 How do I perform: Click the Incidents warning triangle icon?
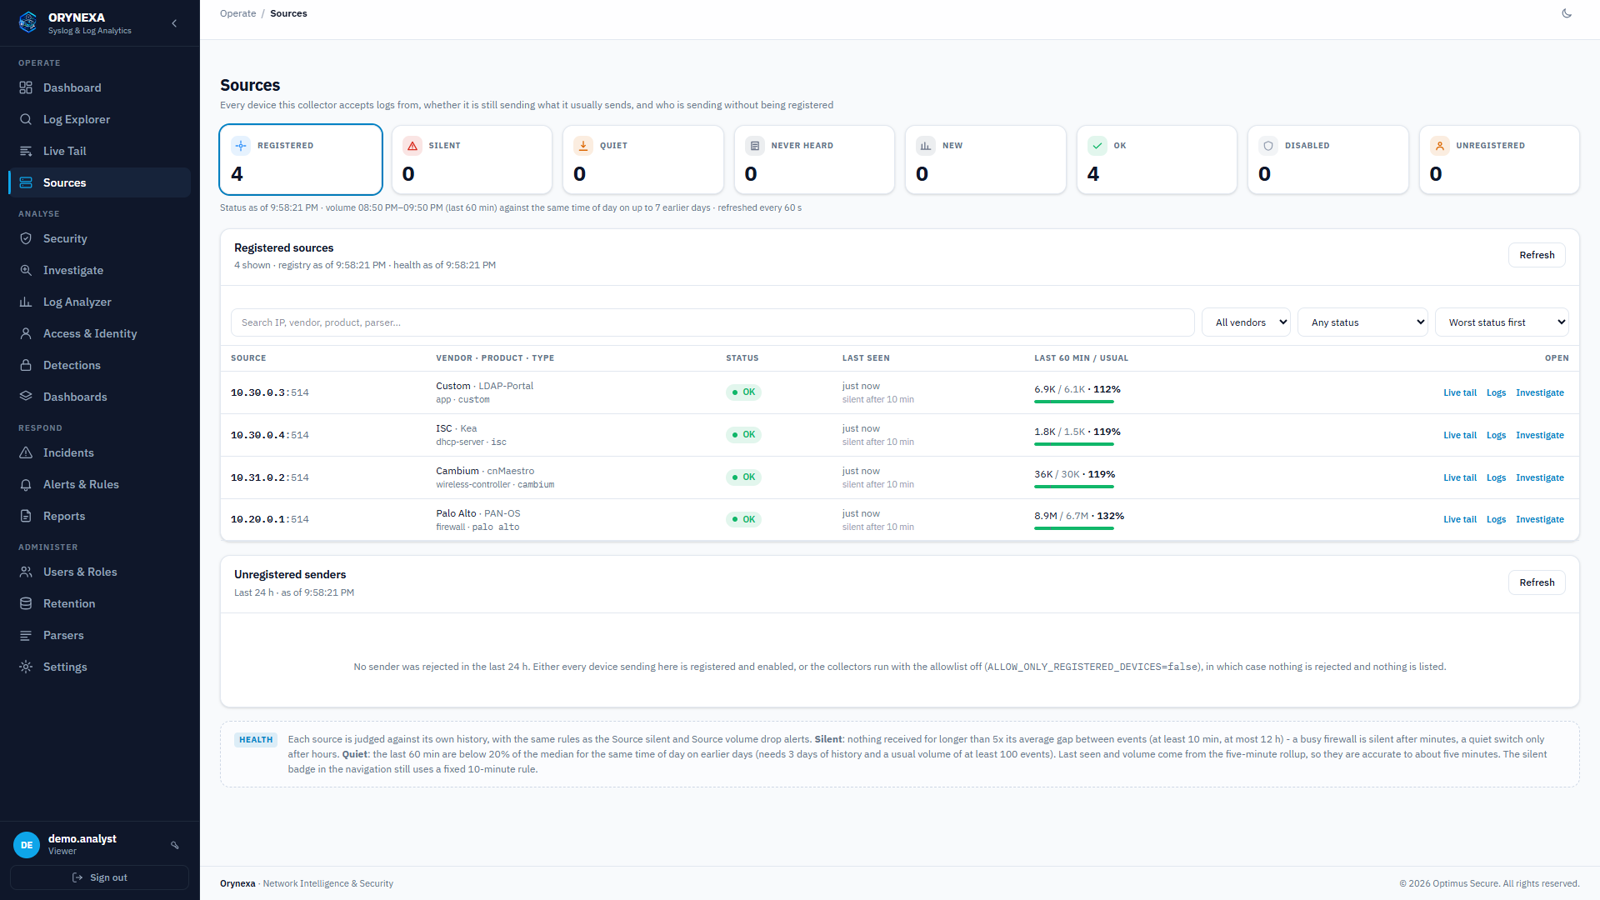[26, 453]
